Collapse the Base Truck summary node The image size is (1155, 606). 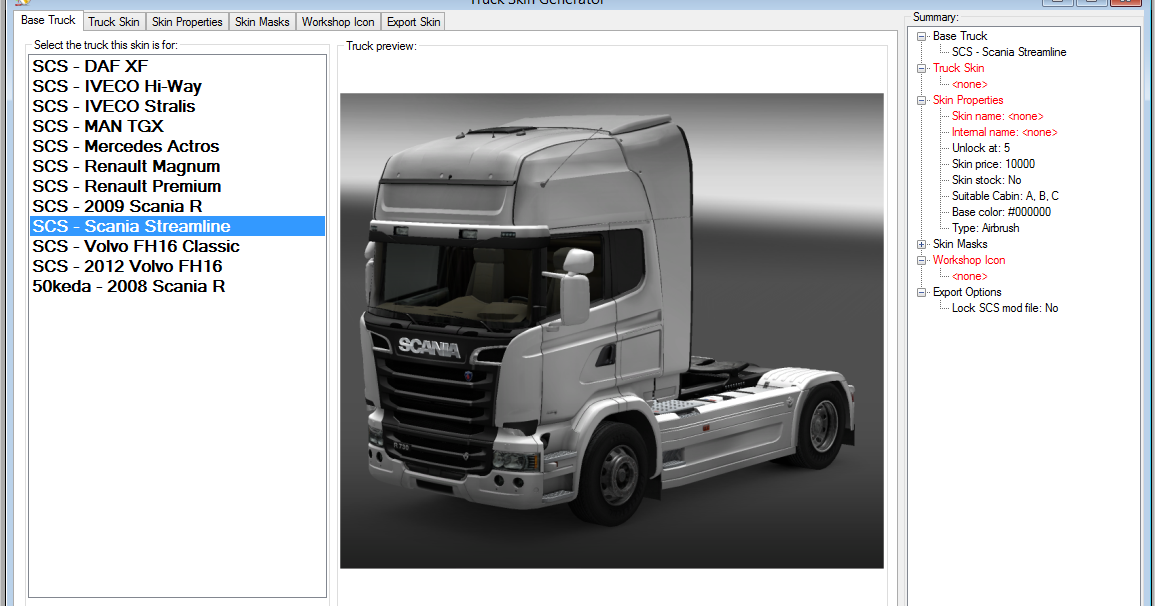(x=922, y=36)
